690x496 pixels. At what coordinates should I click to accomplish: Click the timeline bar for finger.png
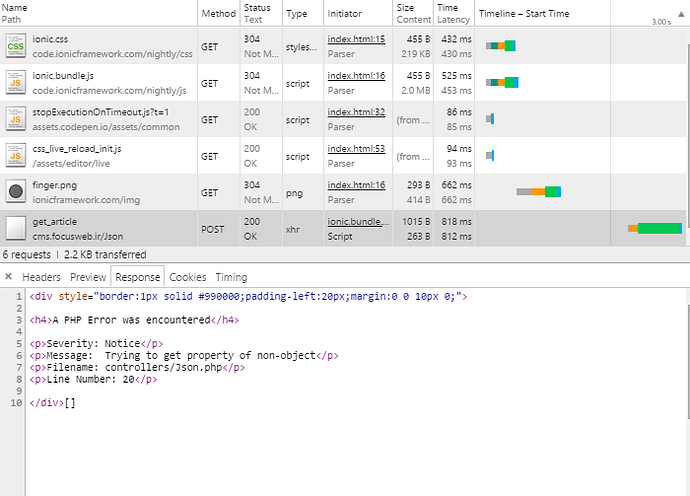point(539,191)
